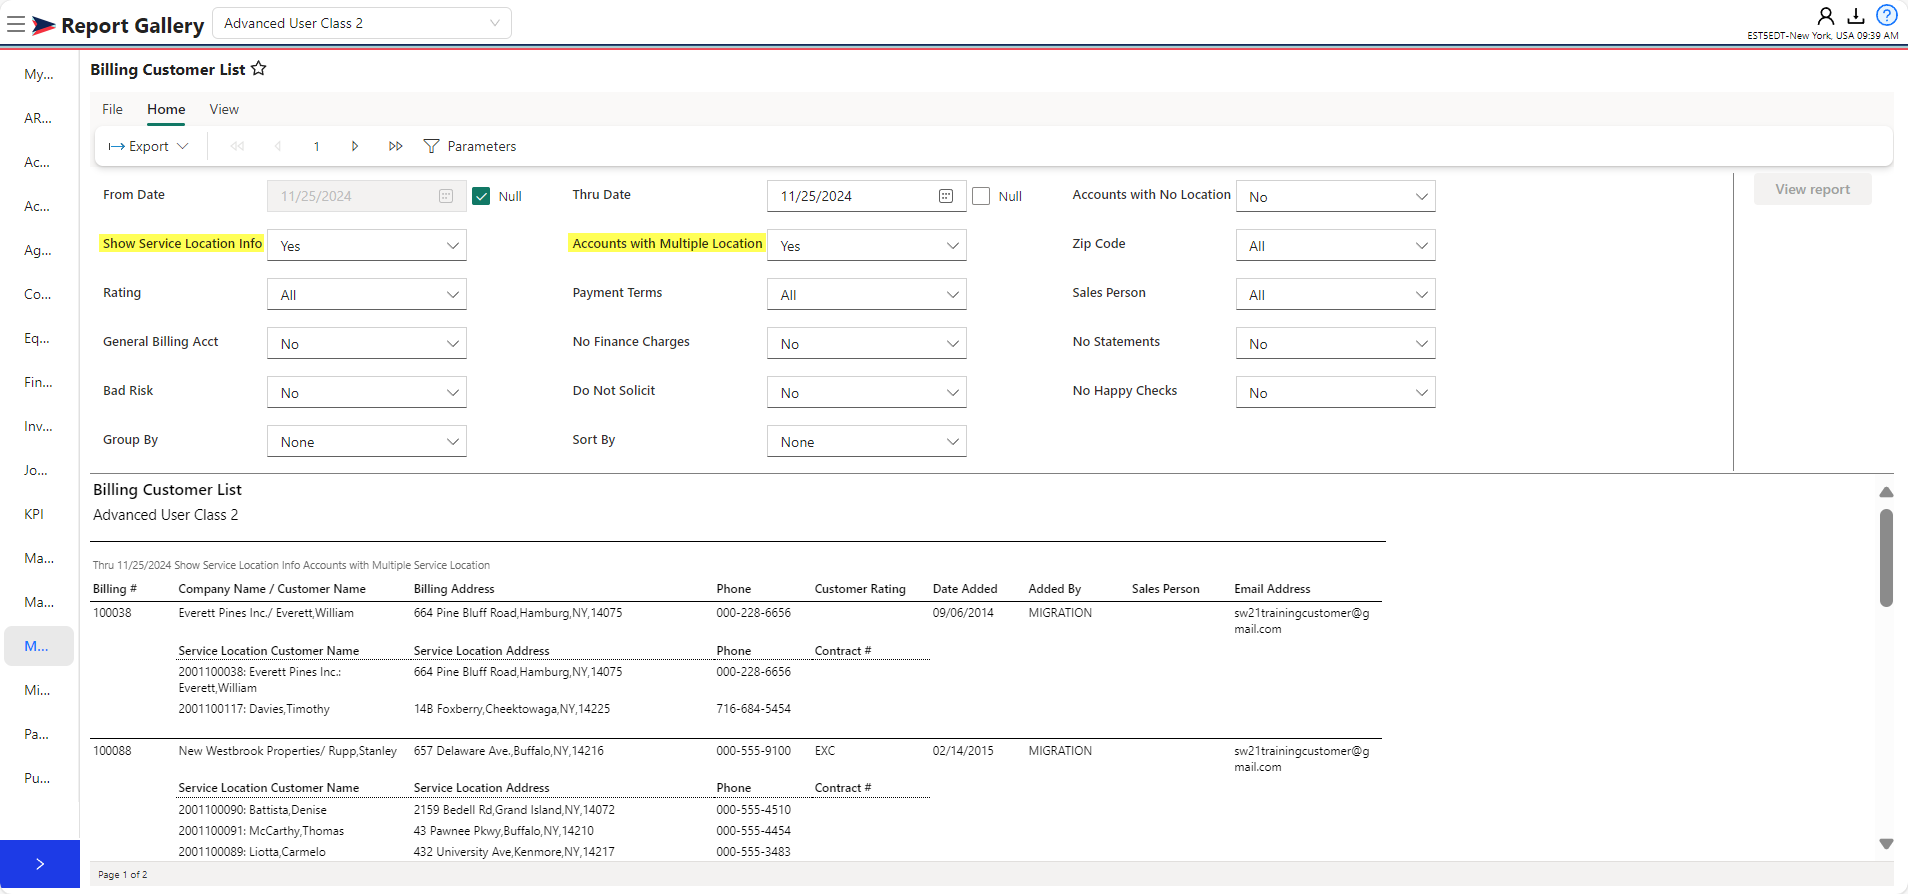Click billing number 100038

pyautogui.click(x=112, y=613)
